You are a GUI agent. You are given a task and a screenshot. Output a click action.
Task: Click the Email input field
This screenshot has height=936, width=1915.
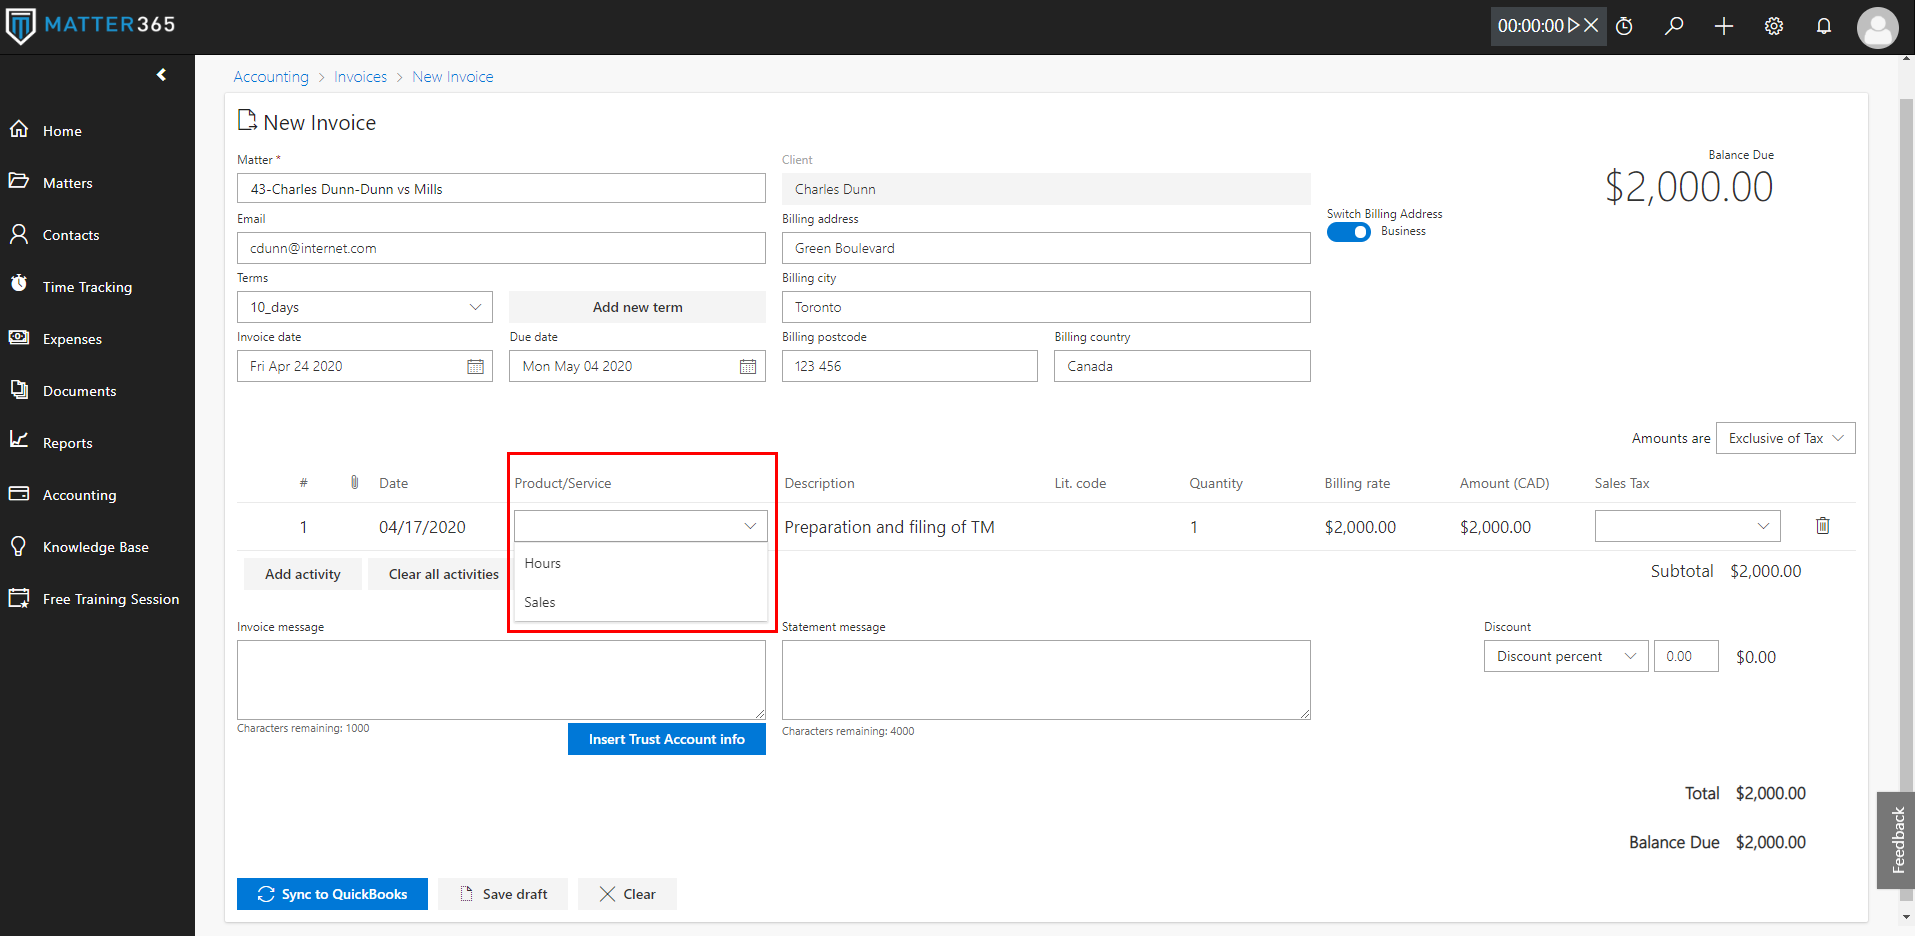point(501,248)
